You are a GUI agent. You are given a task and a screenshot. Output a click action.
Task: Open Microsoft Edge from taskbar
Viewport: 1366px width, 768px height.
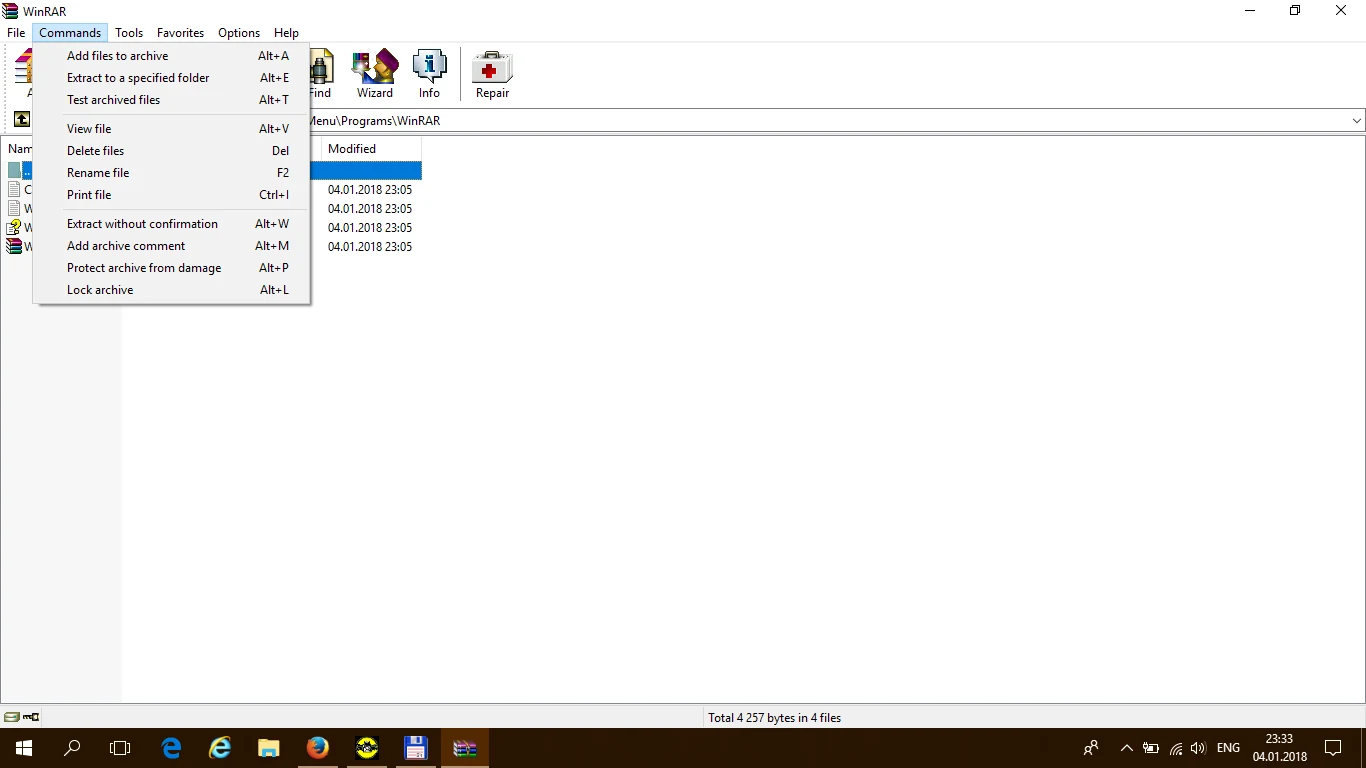click(171, 748)
